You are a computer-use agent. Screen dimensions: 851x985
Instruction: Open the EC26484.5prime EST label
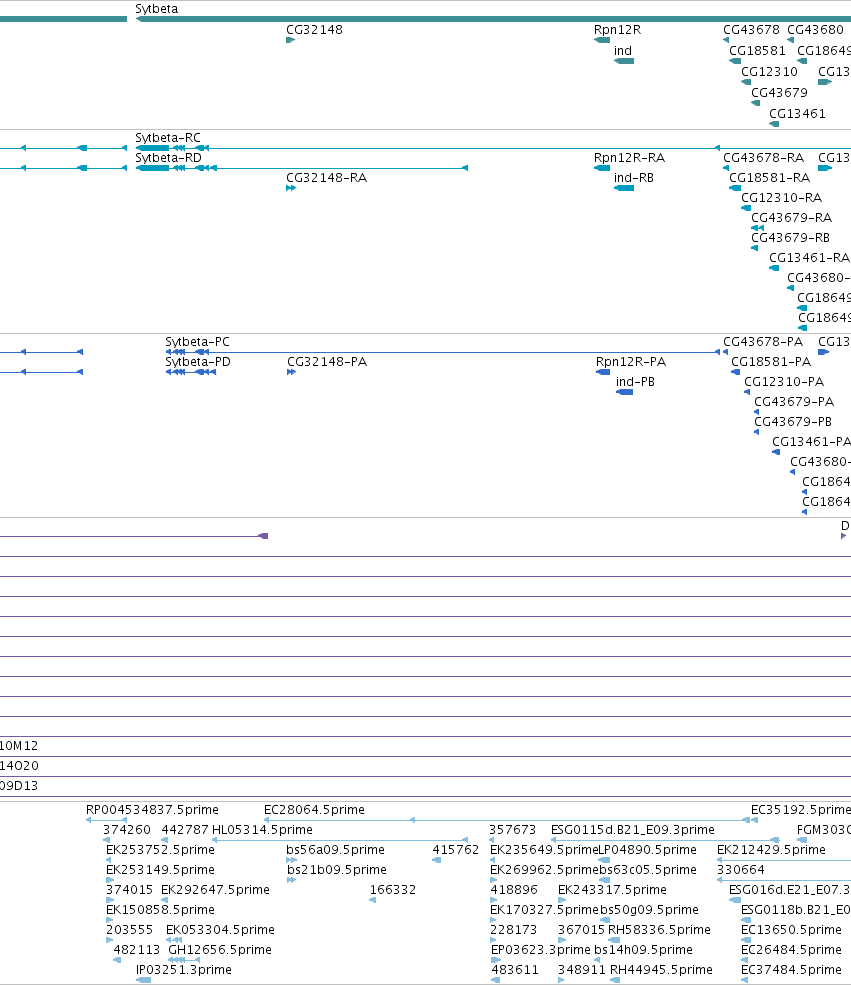[791, 950]
